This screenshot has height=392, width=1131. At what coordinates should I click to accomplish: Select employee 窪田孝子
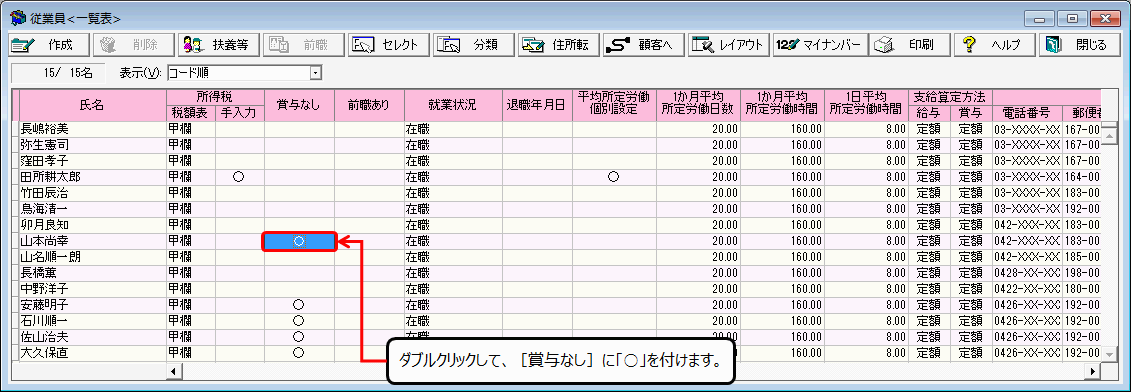point(92,161)
